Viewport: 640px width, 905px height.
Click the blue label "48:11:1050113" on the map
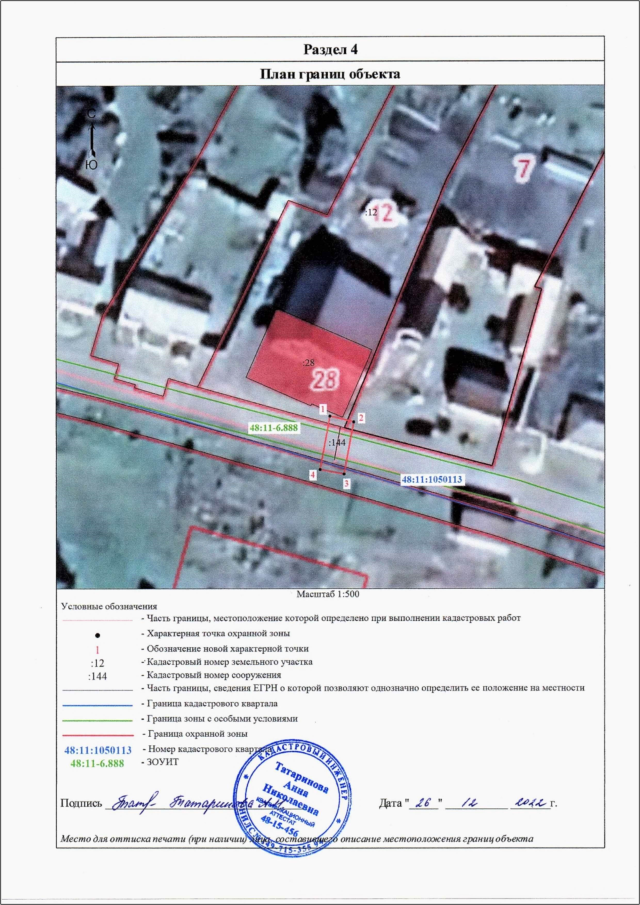pyautogui.click(x=432, y=479)
